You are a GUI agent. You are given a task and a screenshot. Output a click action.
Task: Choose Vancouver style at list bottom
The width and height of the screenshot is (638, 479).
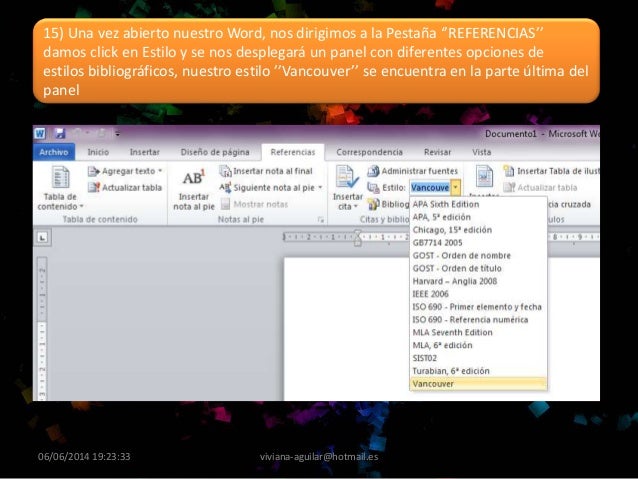tap(478, 384)
